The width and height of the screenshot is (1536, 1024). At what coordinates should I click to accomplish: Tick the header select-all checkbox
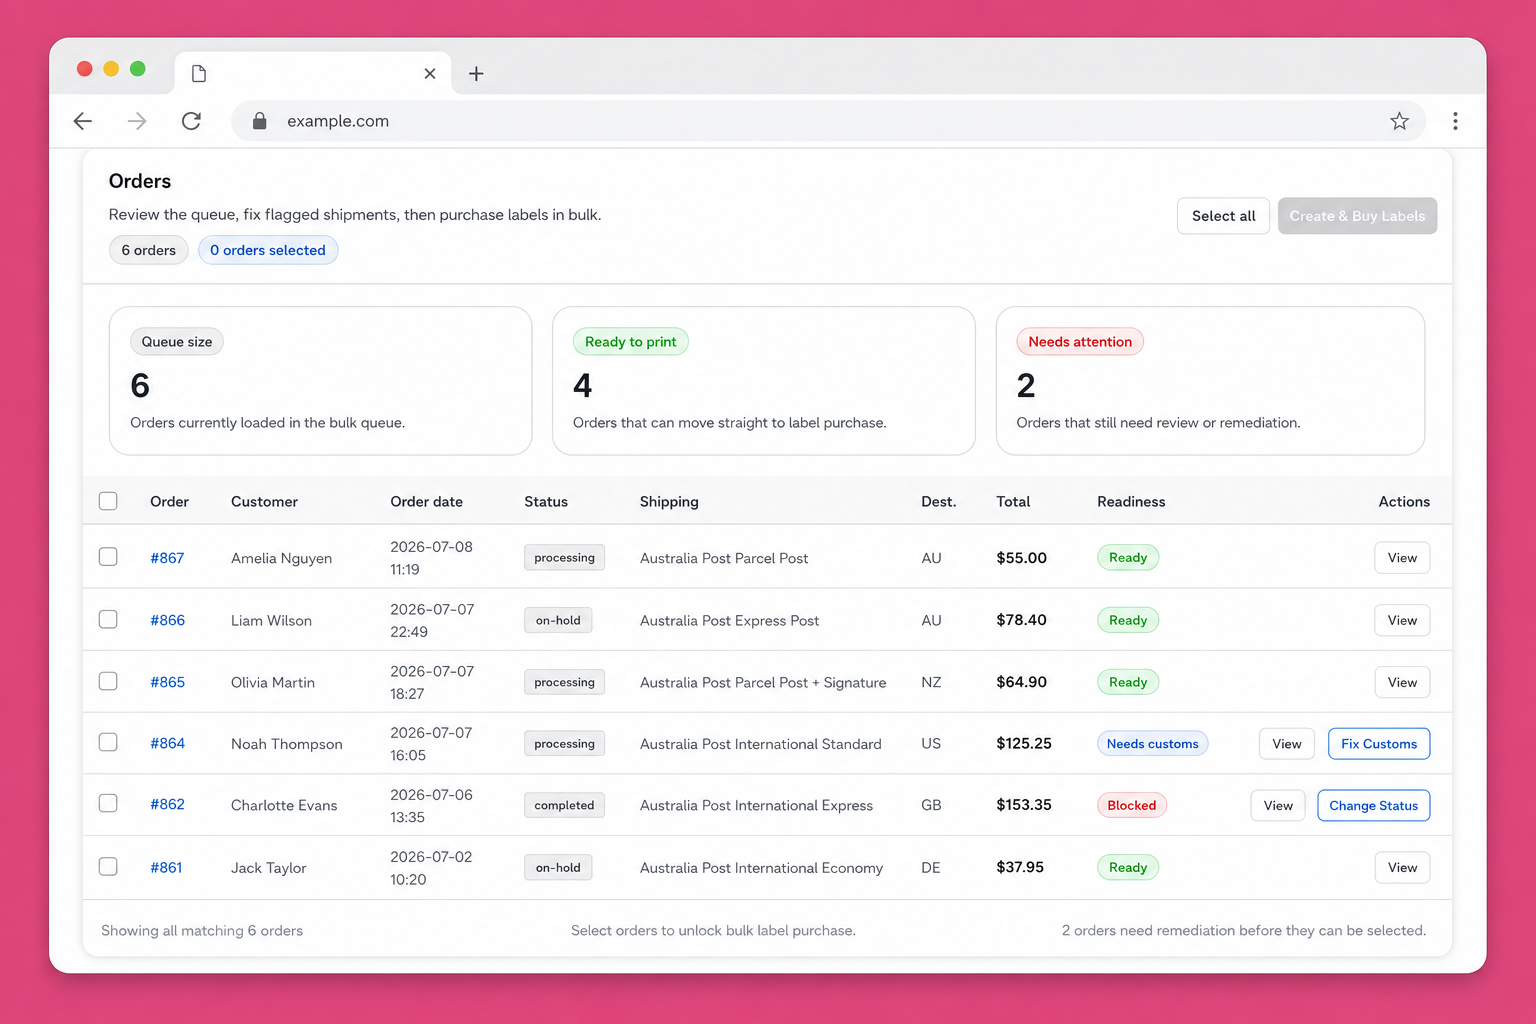(108, 501)
